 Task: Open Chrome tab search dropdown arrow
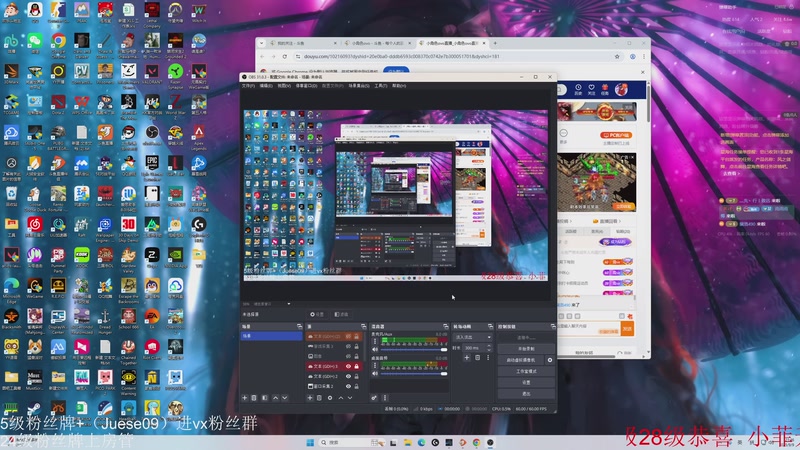262,43
